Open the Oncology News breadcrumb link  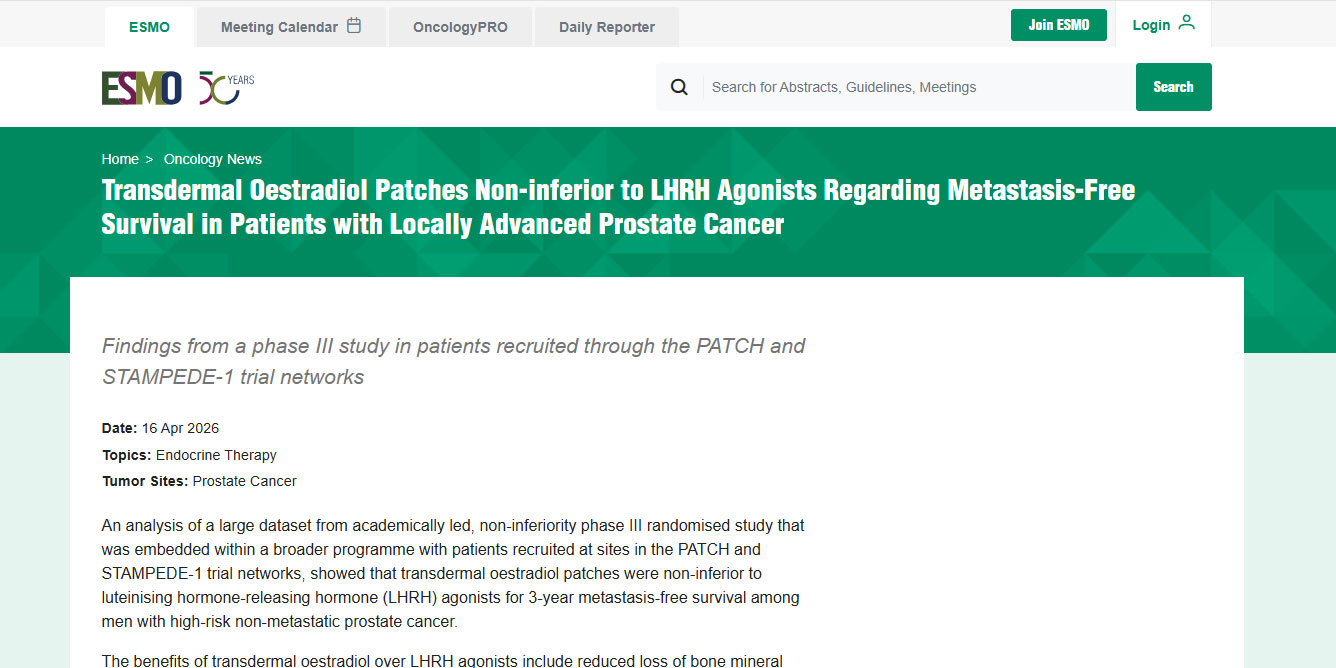click(213, 159)
